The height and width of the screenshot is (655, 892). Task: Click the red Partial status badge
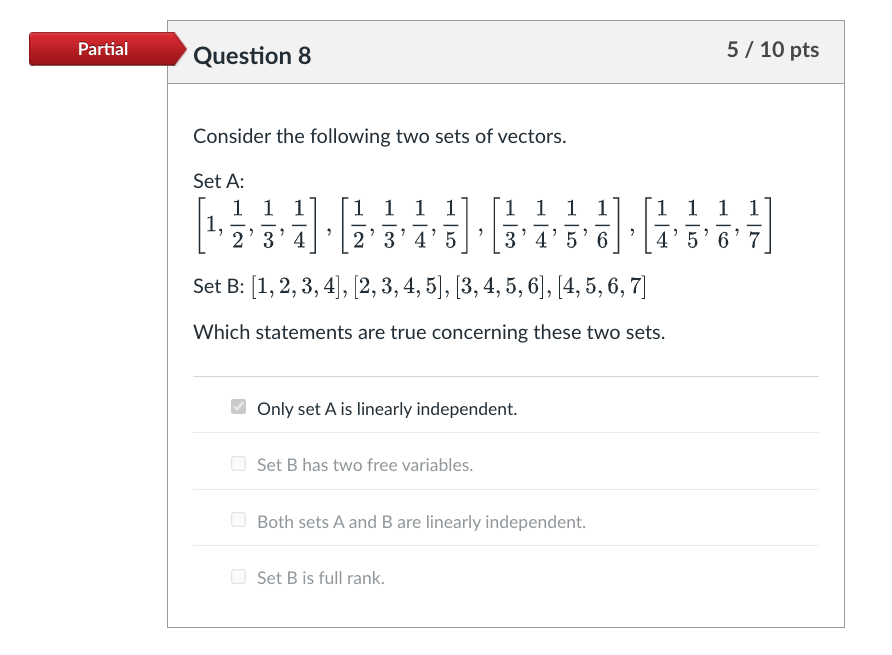click(103, 48)
